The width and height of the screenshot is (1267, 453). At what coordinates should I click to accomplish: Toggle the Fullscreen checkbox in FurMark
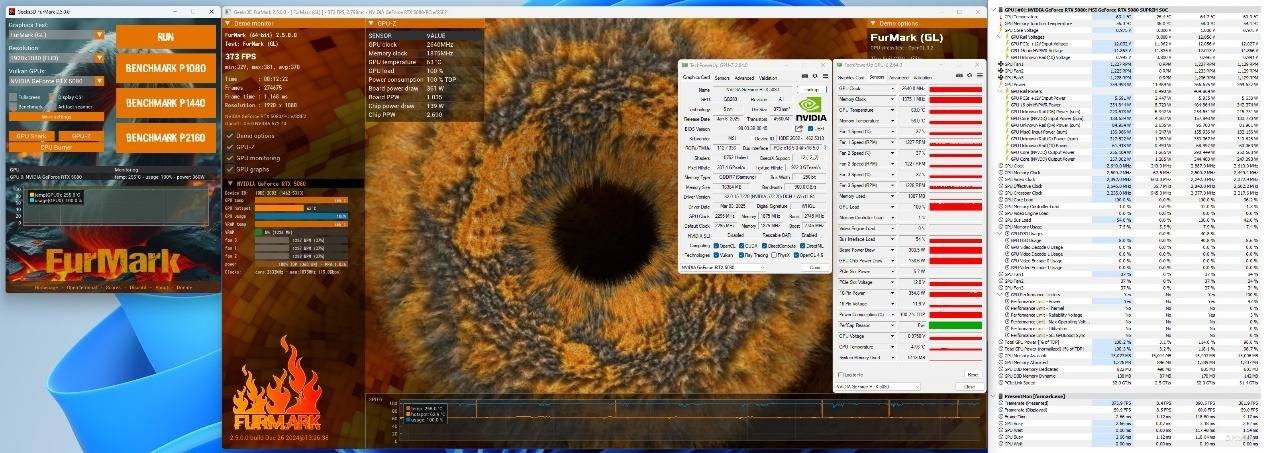pos(14,97)
